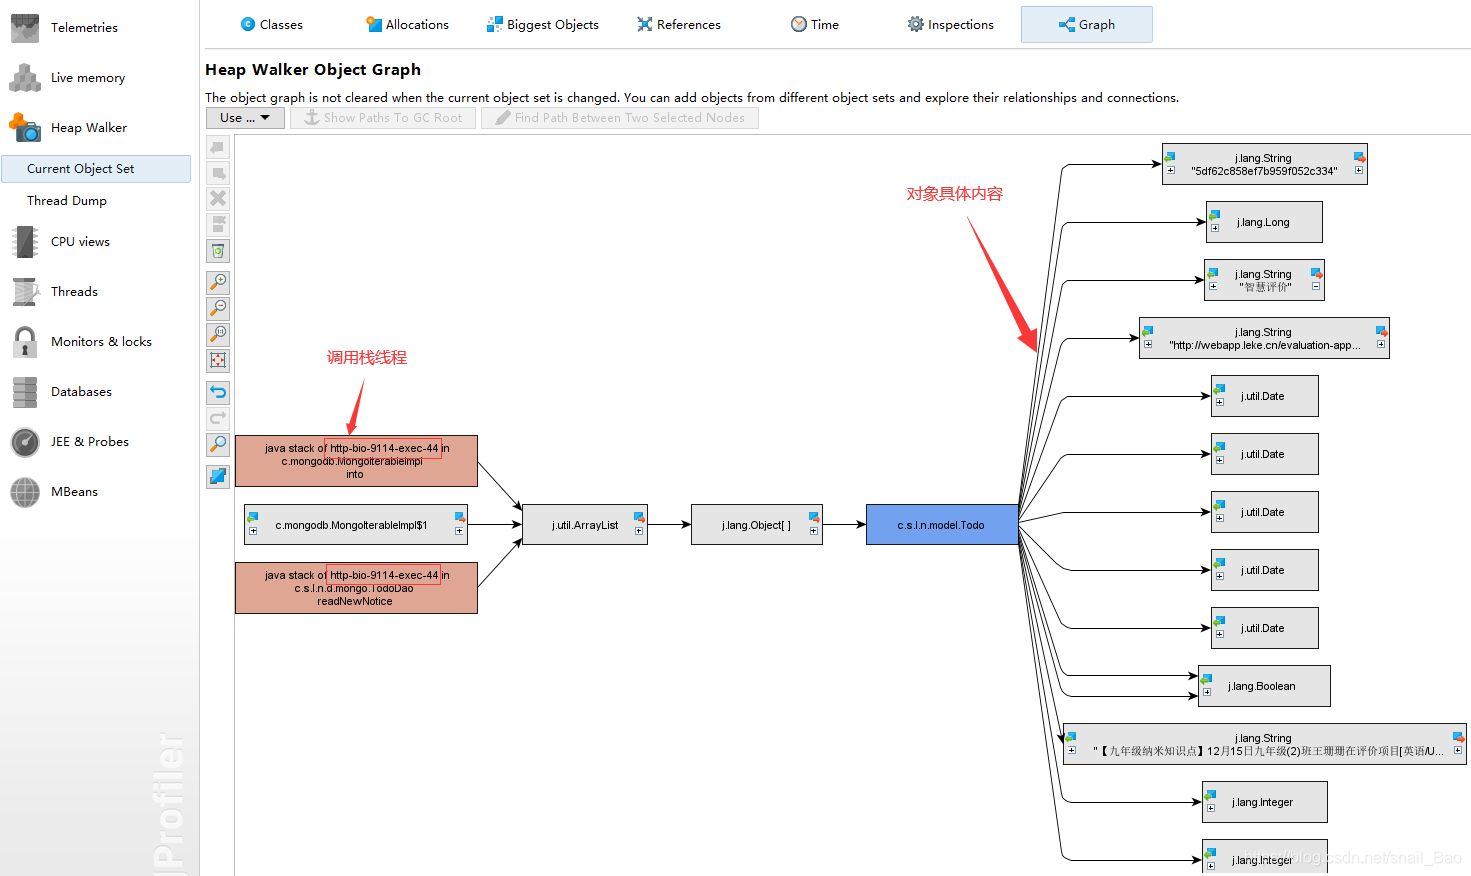The width and height of the screenshot is (1471, 876).
Task: Click outgoing icon on "5df62c858ef7b959f052c334" String node
Action: [x=1359, y=157]
